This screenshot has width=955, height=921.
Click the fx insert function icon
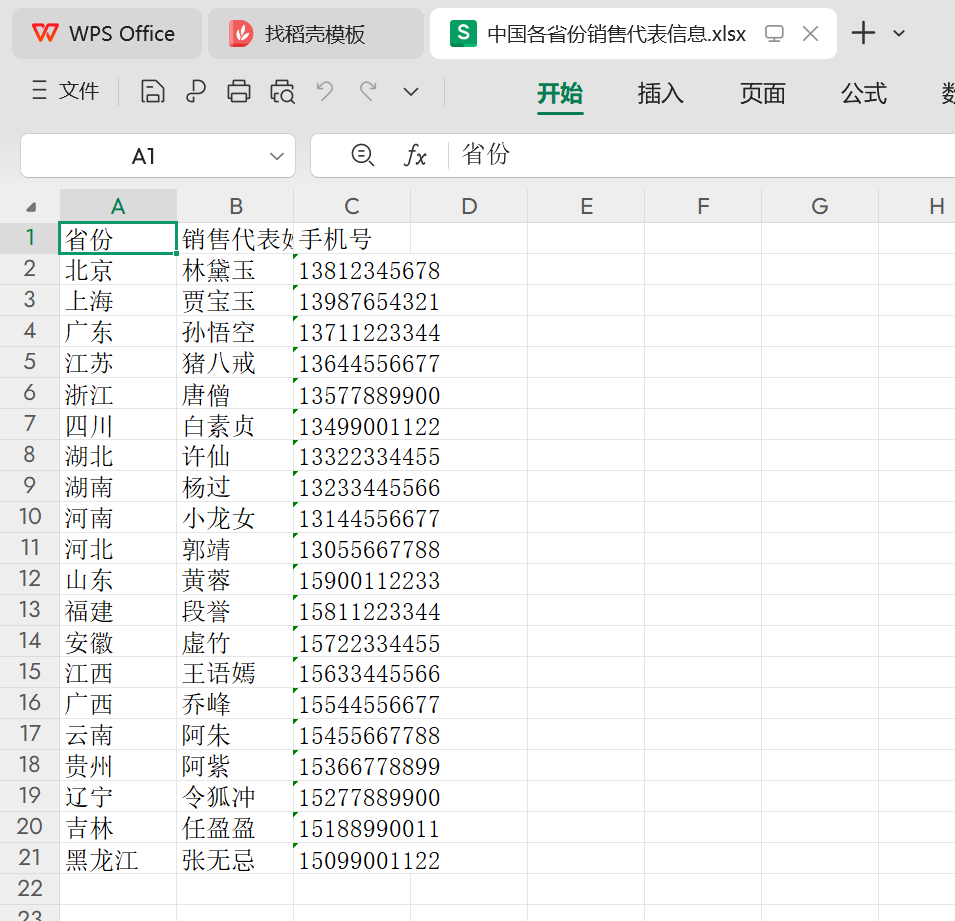[x=415, y=155]
